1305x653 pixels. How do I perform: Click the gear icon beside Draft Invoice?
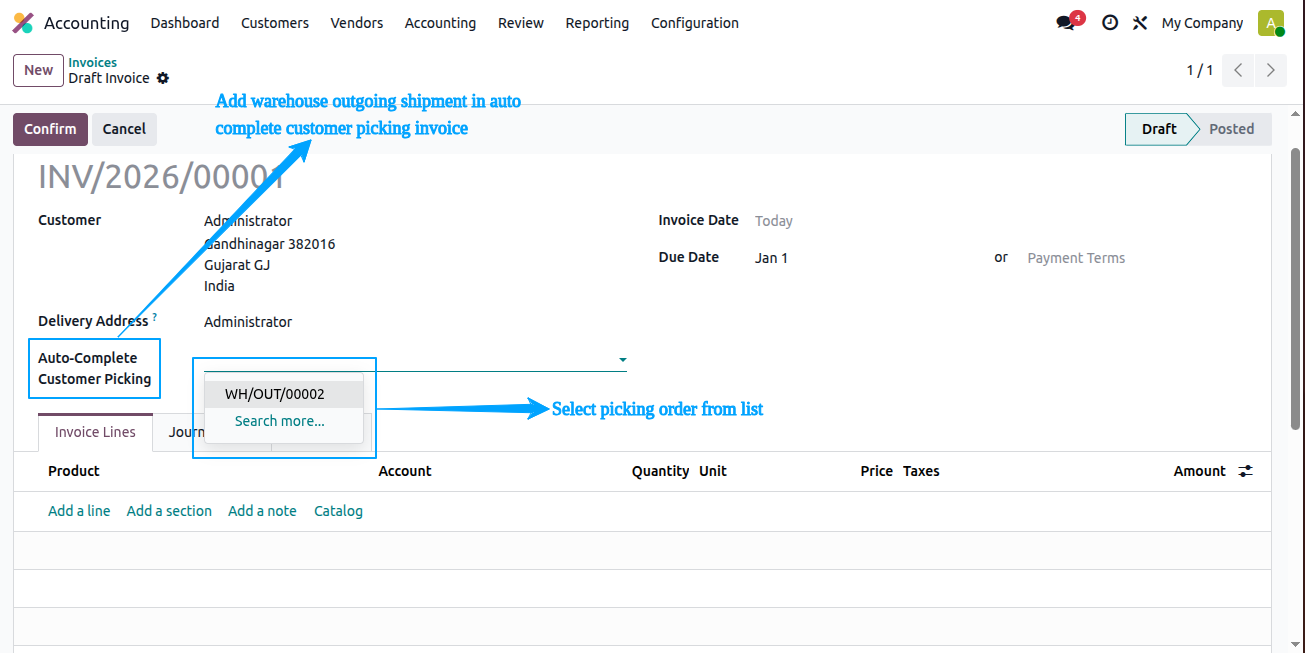pos(163,78)
